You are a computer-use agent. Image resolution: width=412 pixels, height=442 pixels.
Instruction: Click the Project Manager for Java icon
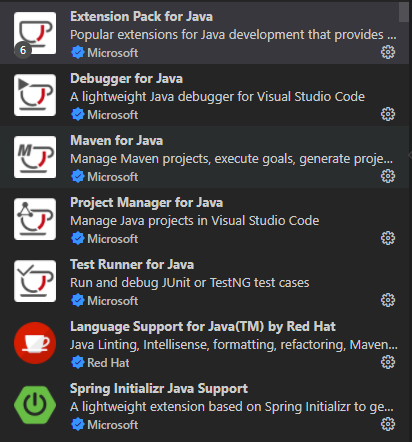coord(35,219)
